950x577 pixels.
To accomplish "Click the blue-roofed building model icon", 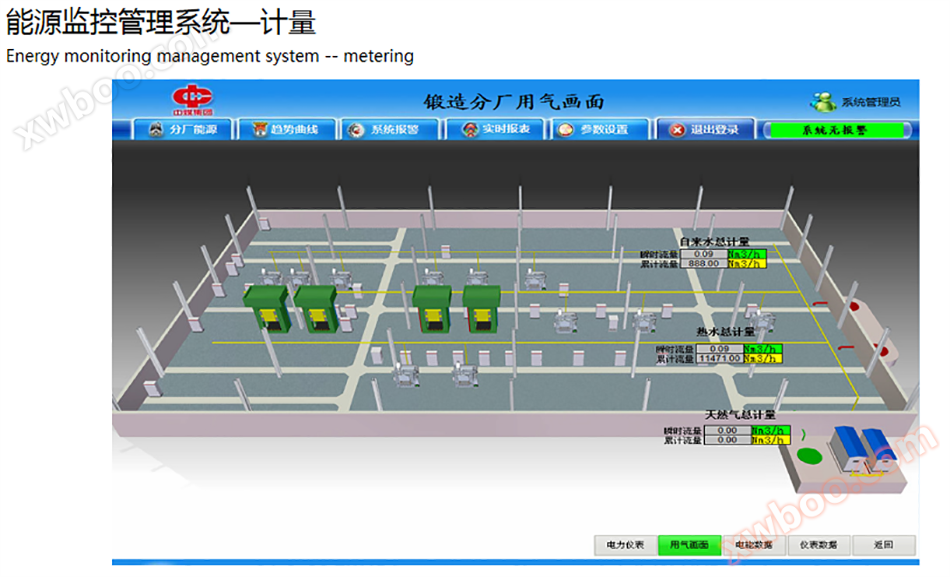I will [x=863, y=449].
